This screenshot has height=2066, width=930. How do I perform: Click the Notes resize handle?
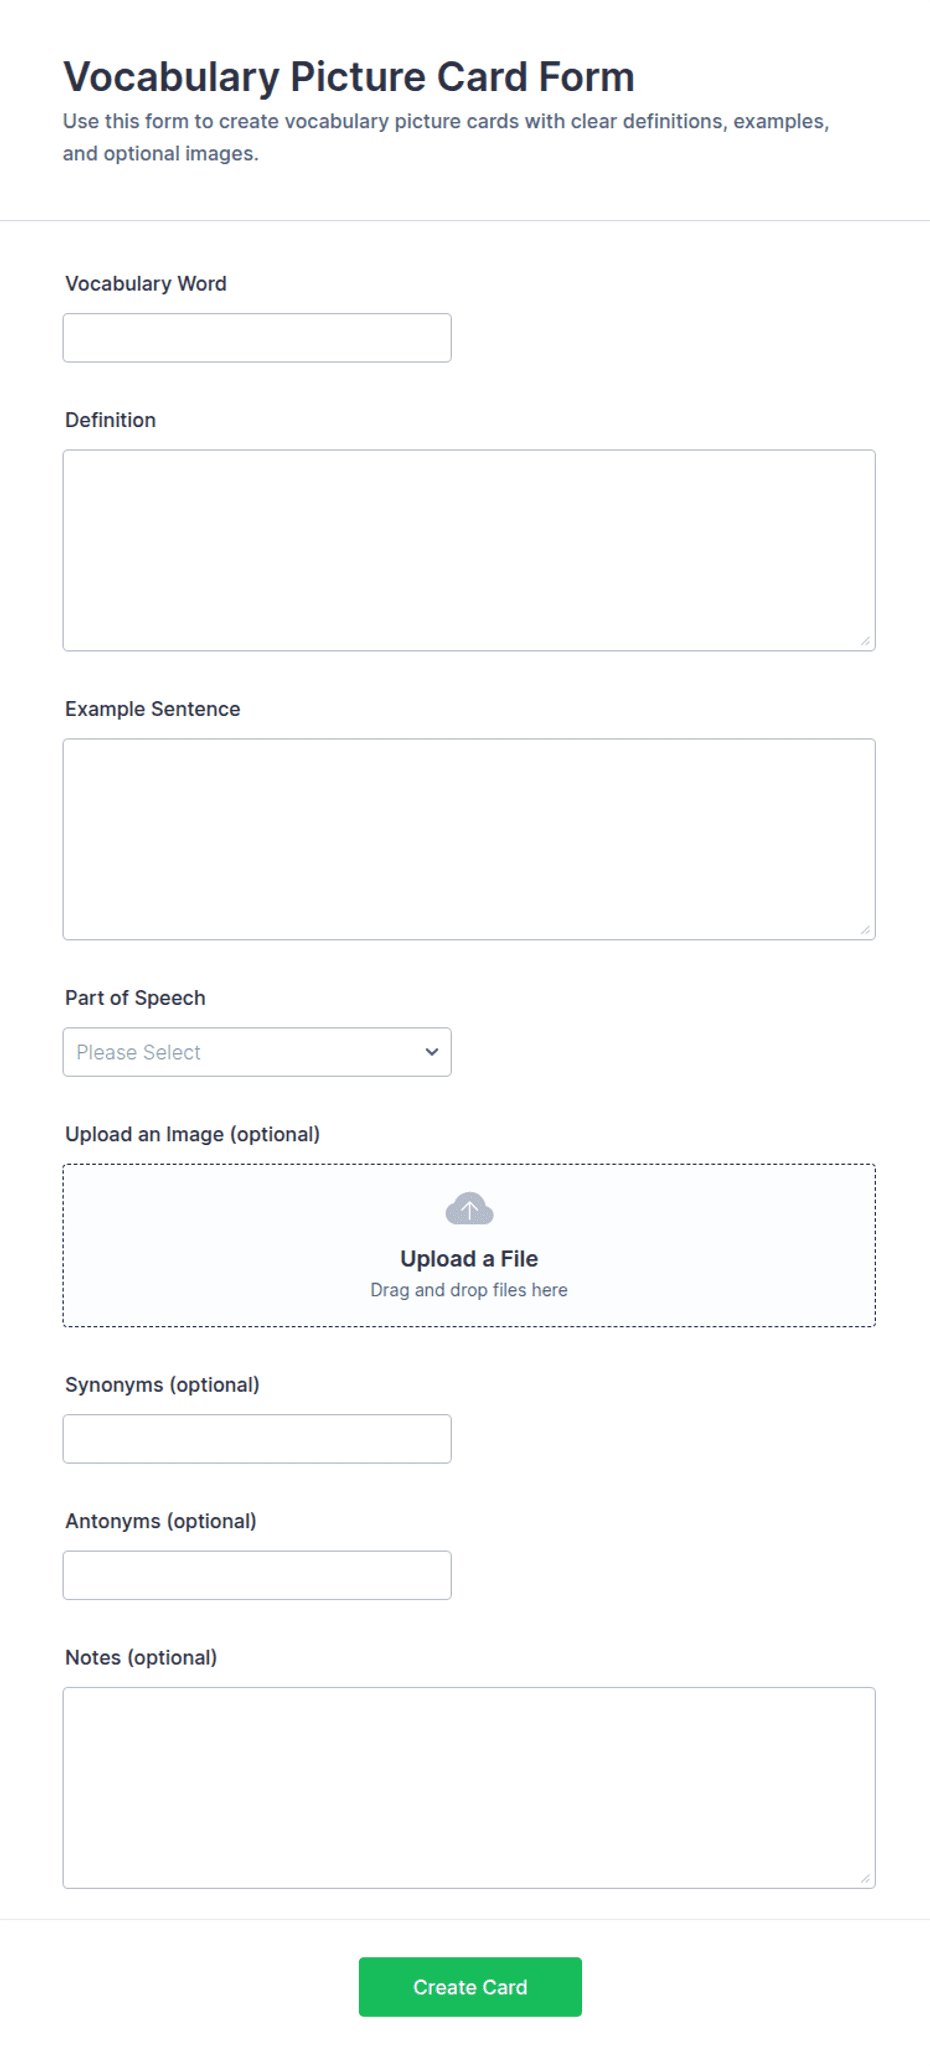(866, 1879)
